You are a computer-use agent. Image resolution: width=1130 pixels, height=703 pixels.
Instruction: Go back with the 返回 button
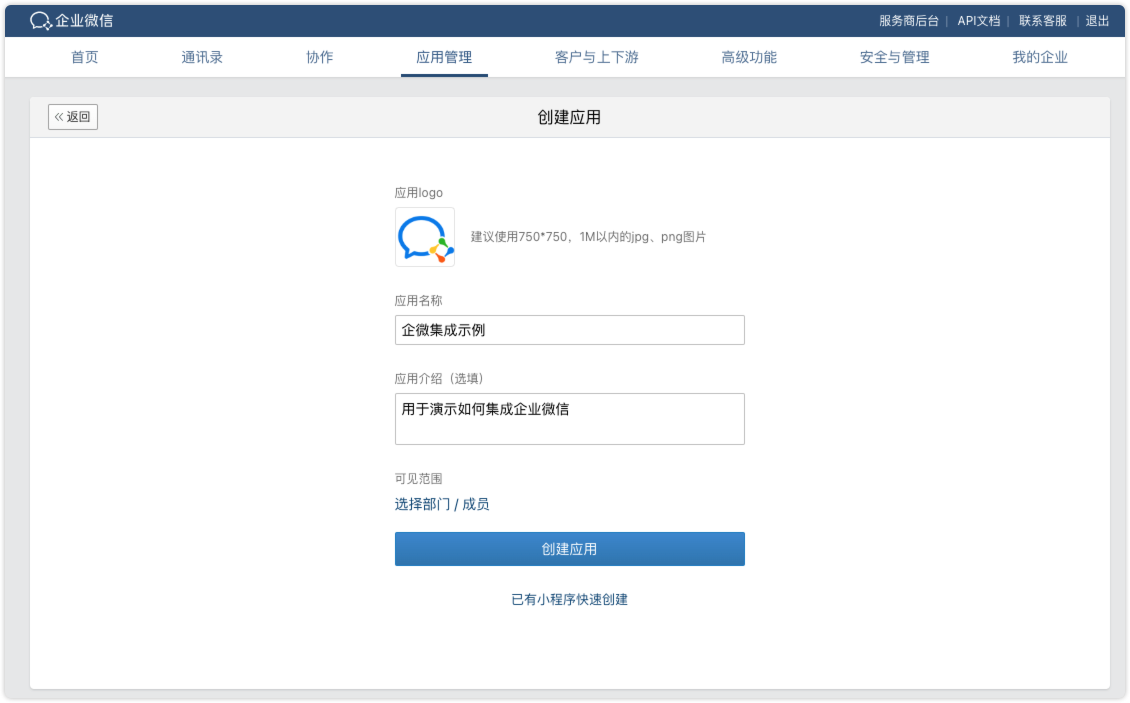coord(73,117)
